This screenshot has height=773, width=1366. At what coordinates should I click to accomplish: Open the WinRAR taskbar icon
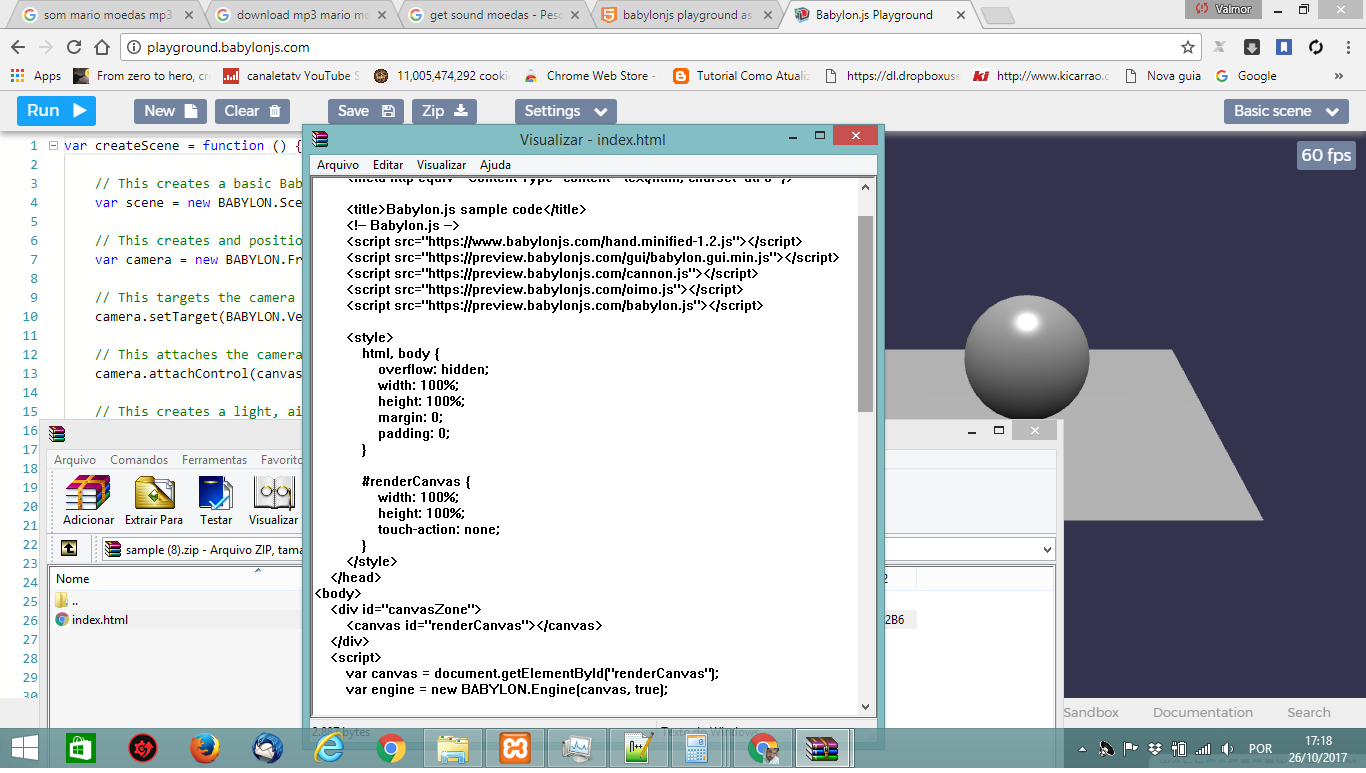[x=823, y=748]
